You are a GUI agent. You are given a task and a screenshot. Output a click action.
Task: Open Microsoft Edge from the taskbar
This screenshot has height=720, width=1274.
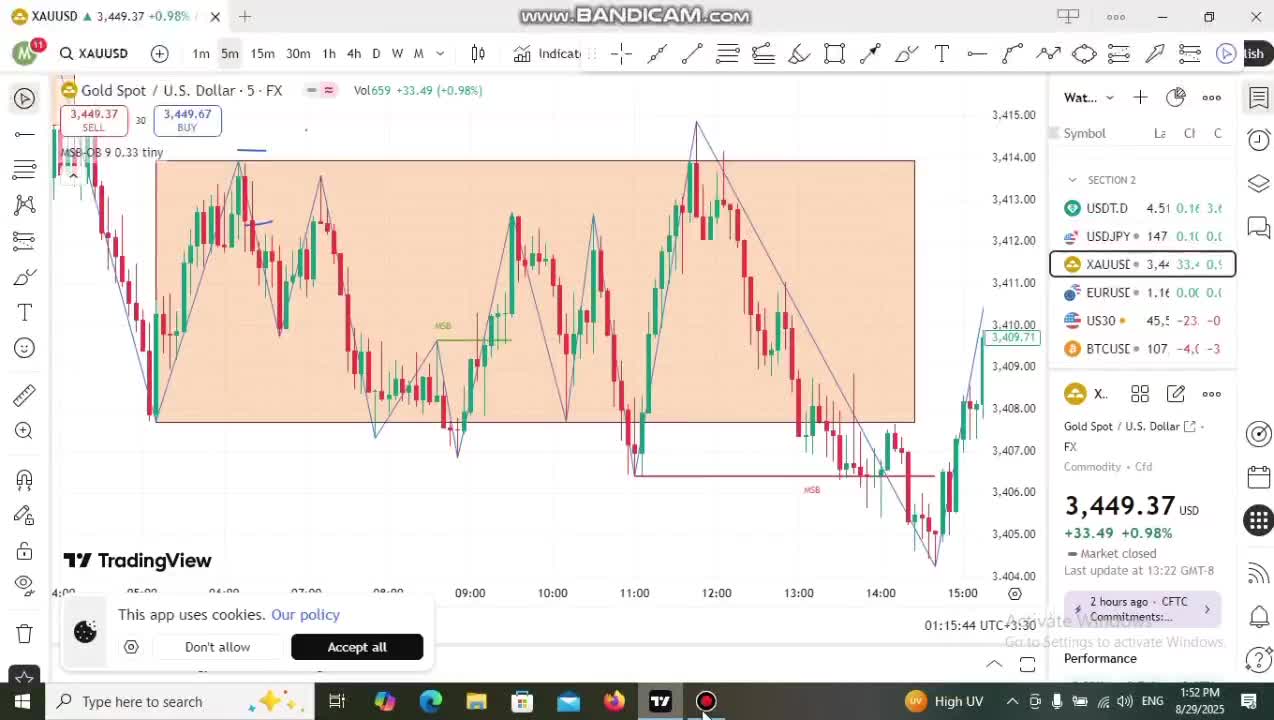click(x=430, y=701)
